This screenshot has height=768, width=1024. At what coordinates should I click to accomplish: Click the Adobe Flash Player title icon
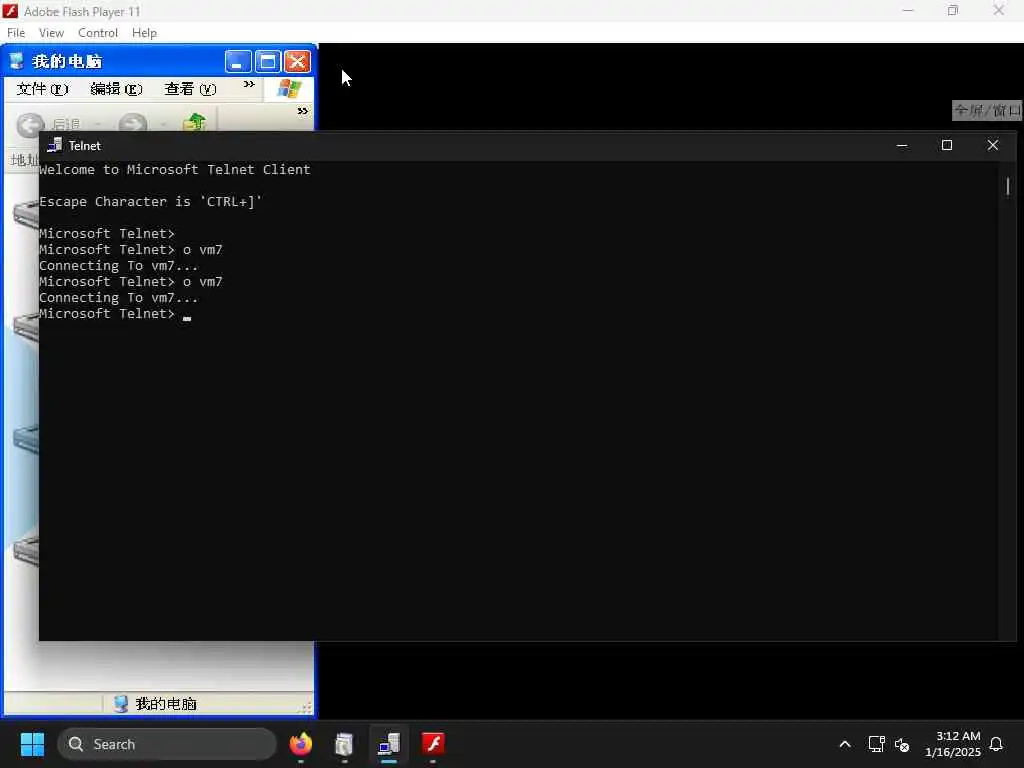pos(10,11)
